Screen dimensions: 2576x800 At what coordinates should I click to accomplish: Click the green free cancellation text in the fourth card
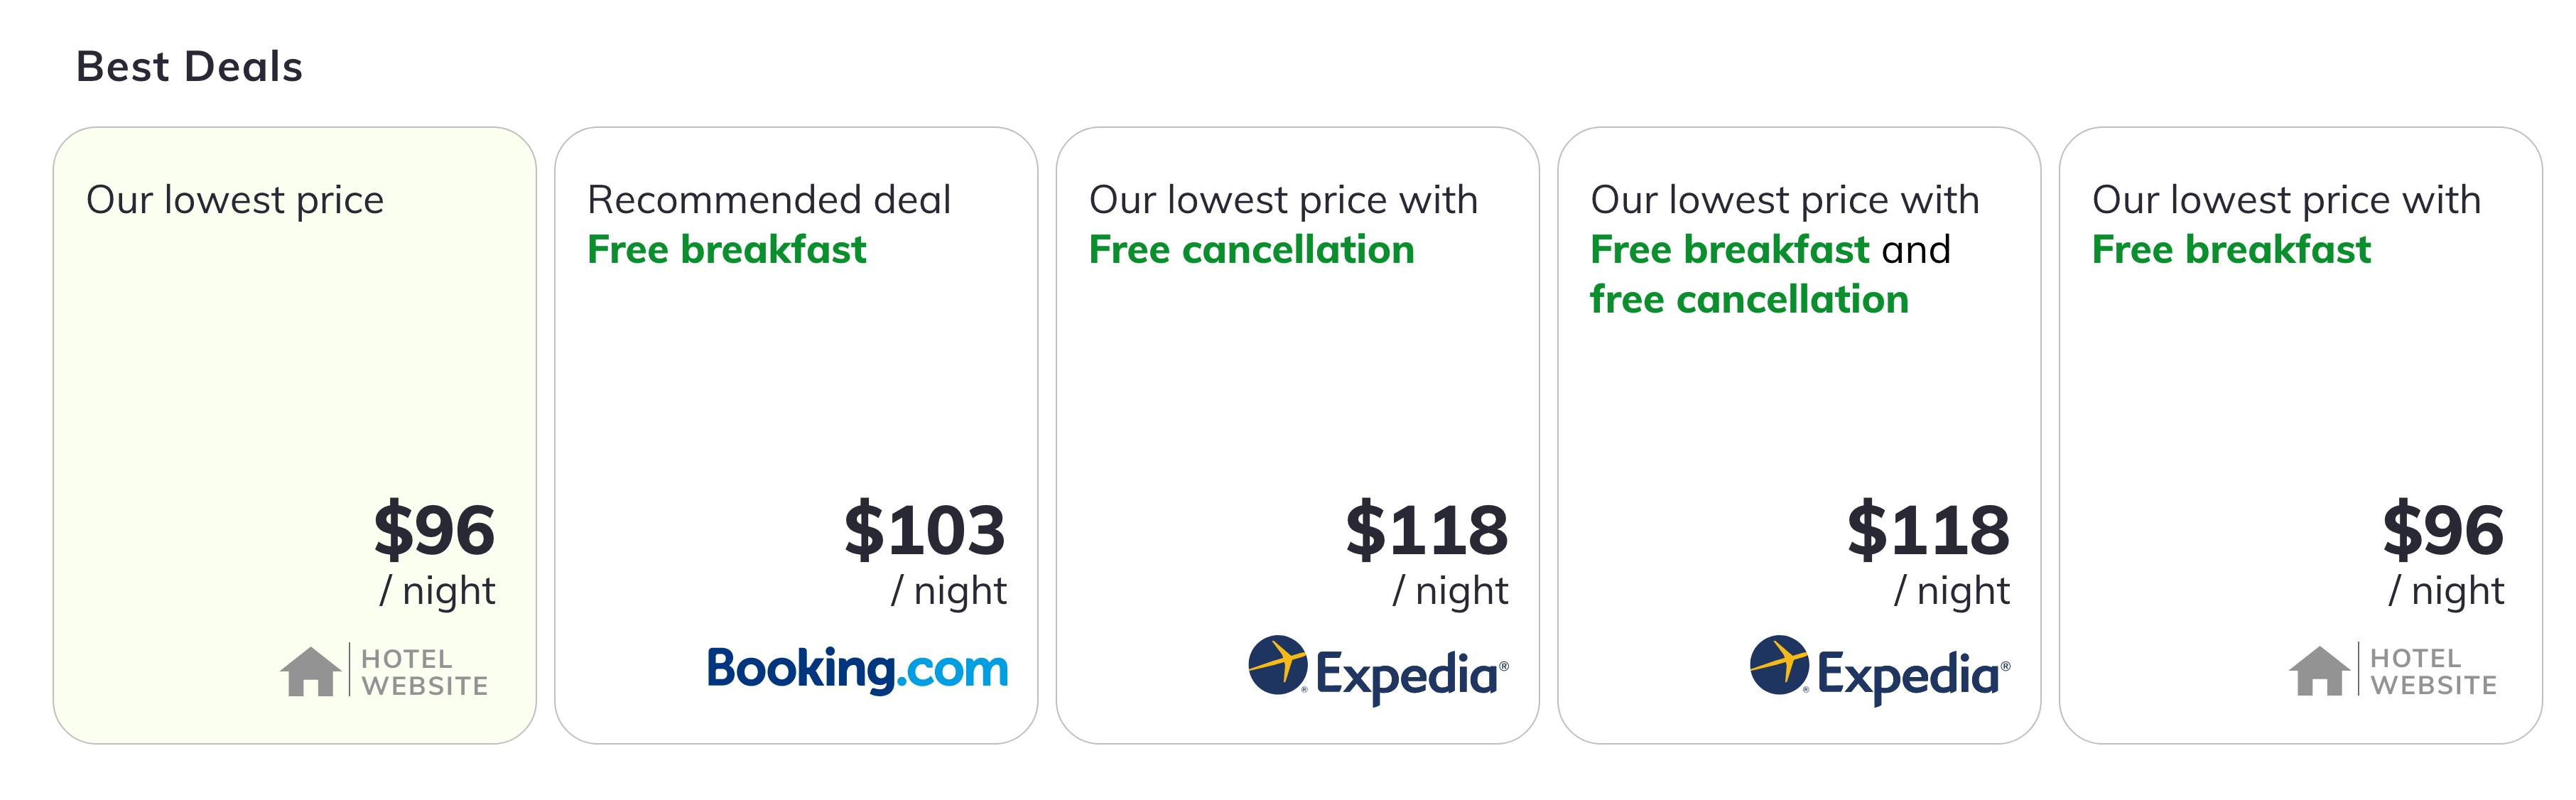point(1749,299)
